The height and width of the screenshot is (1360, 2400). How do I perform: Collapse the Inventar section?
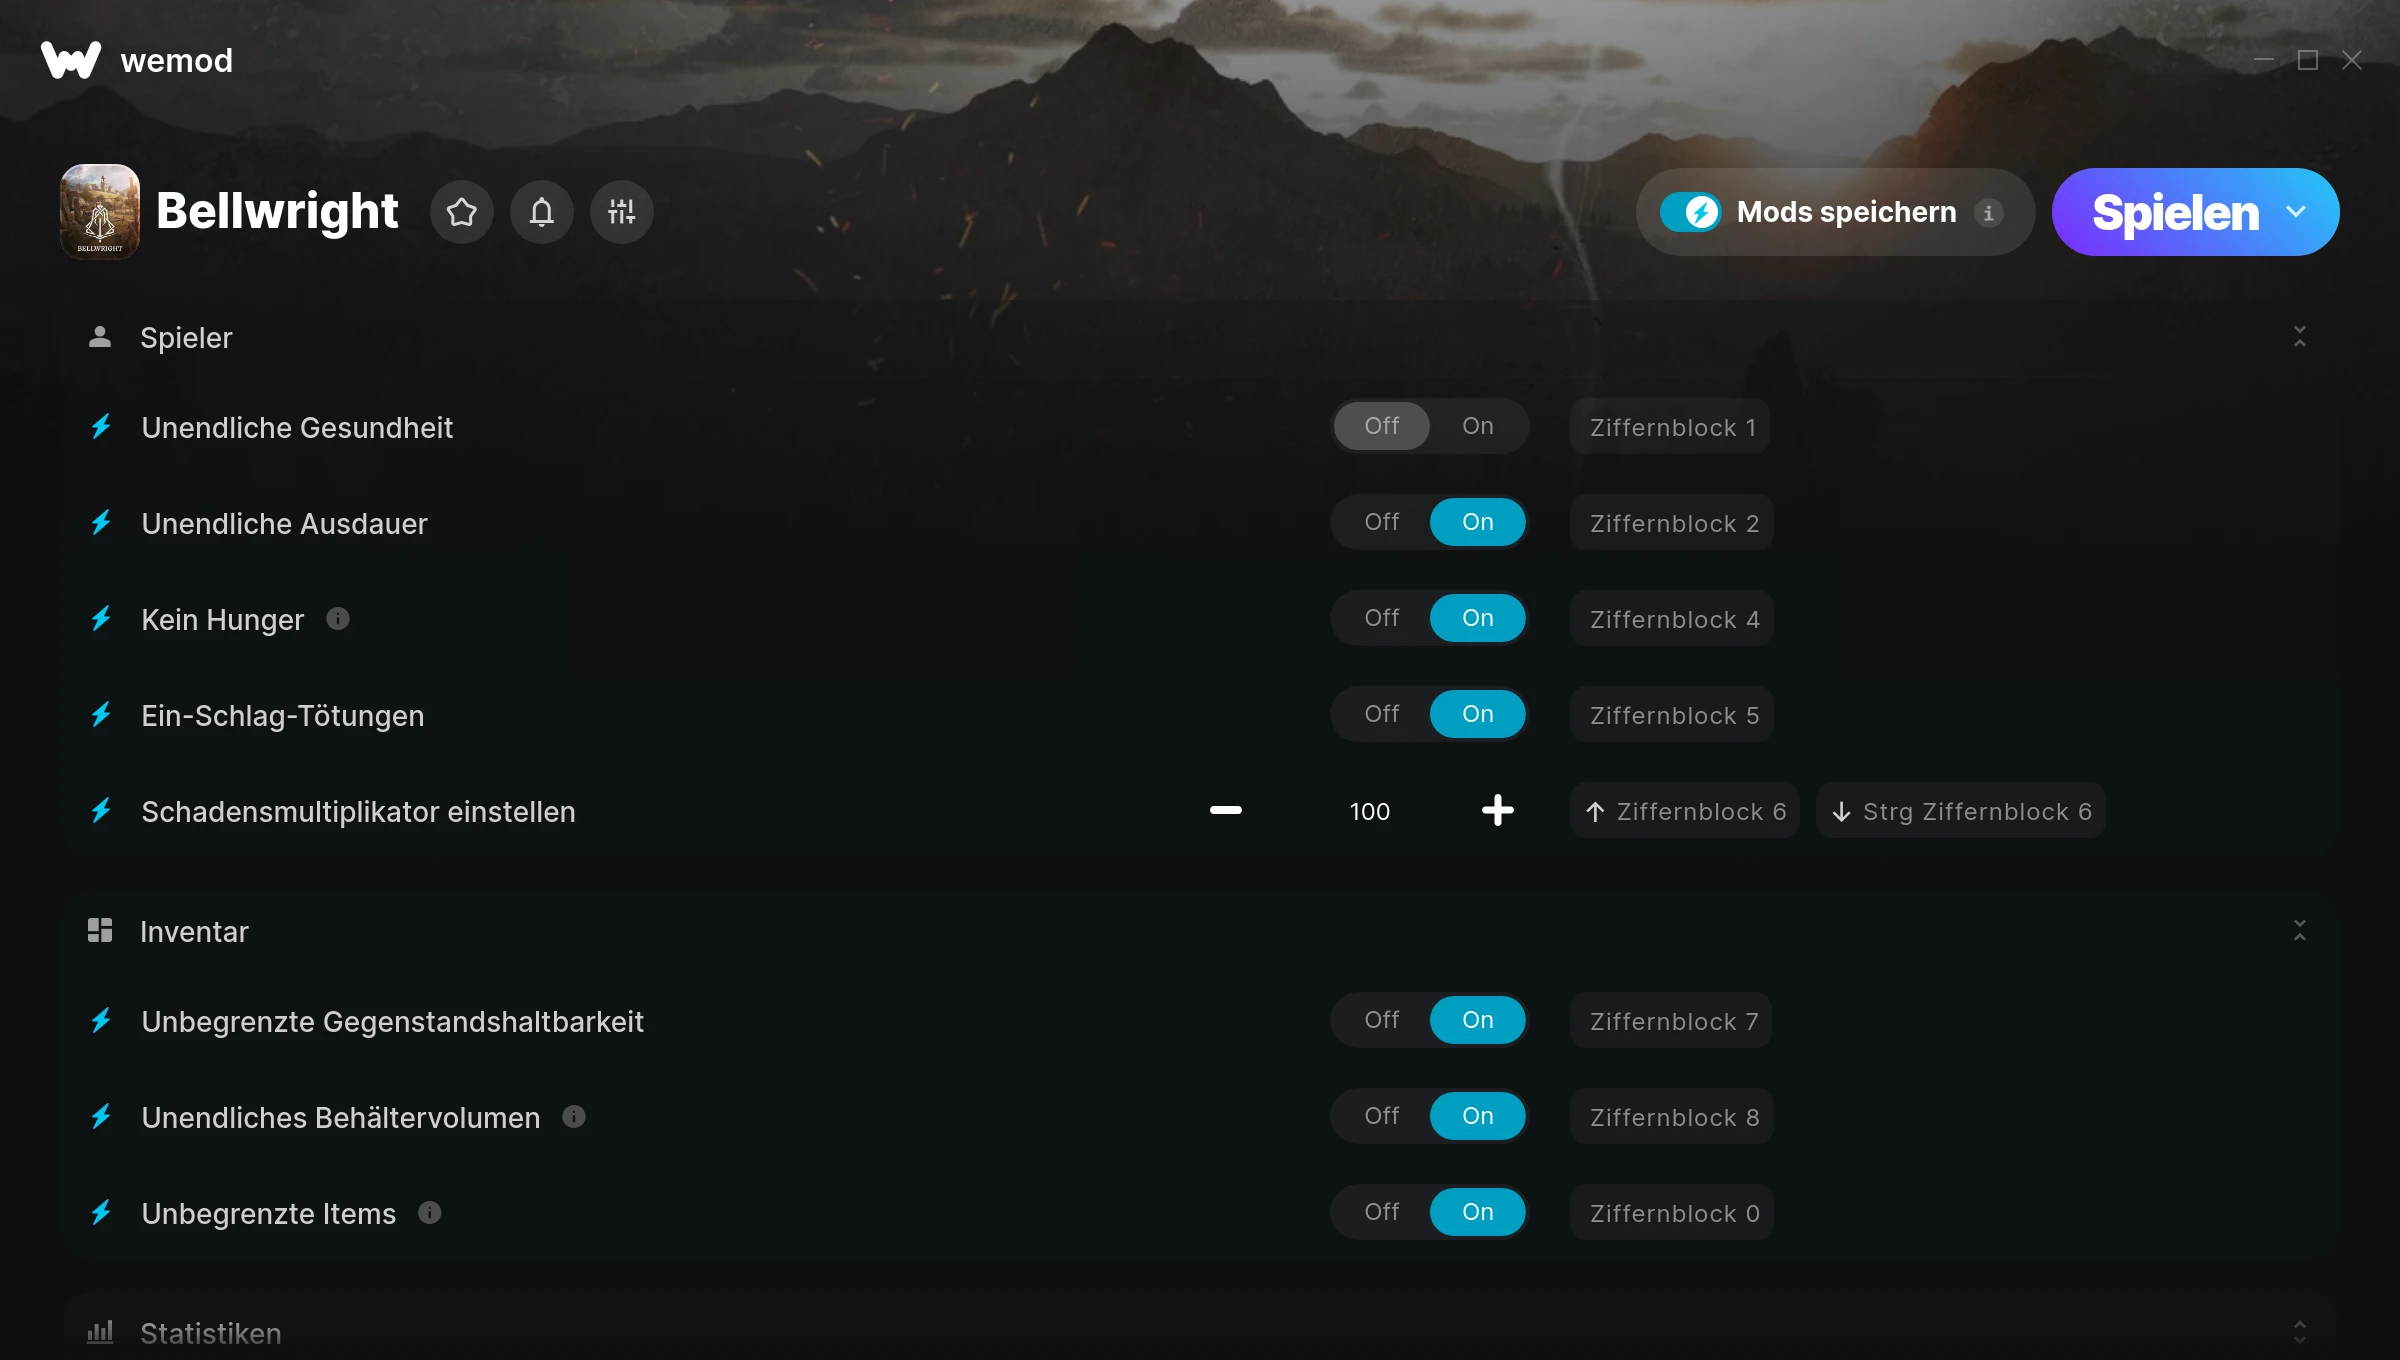2300,931
